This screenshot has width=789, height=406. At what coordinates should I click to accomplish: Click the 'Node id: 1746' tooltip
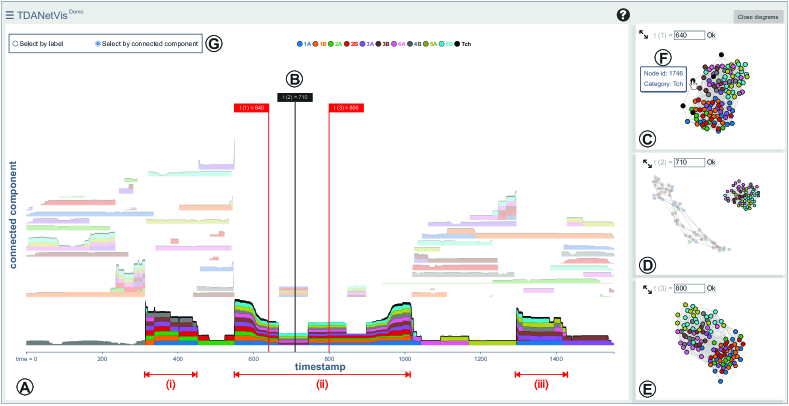click(x=664, y=79)
